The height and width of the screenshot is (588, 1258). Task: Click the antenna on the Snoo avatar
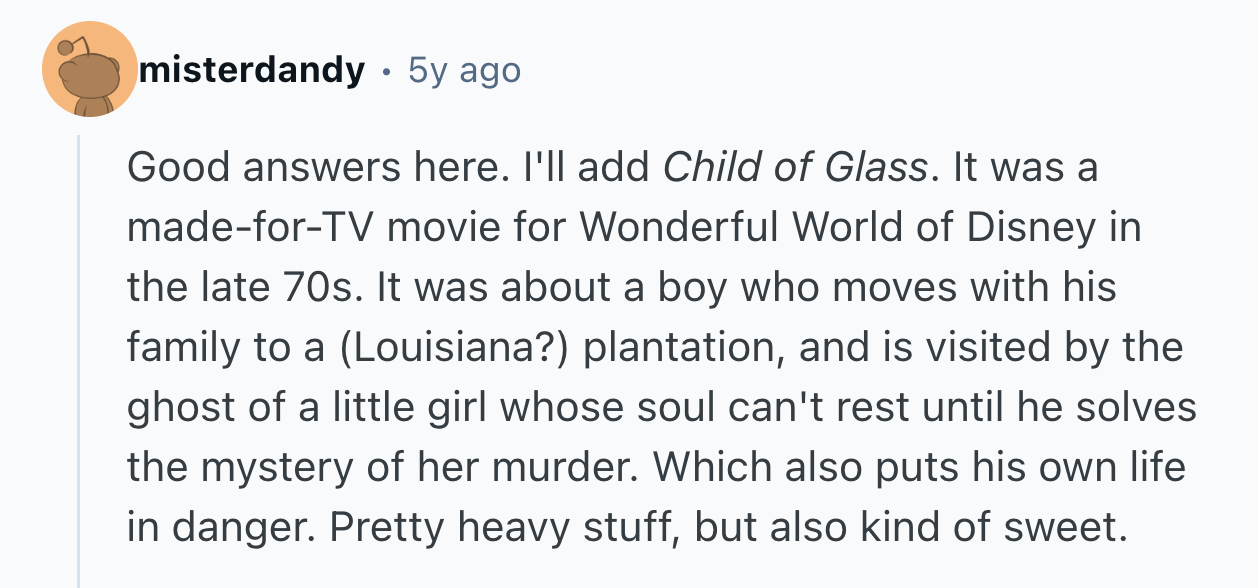pos(69,45)
